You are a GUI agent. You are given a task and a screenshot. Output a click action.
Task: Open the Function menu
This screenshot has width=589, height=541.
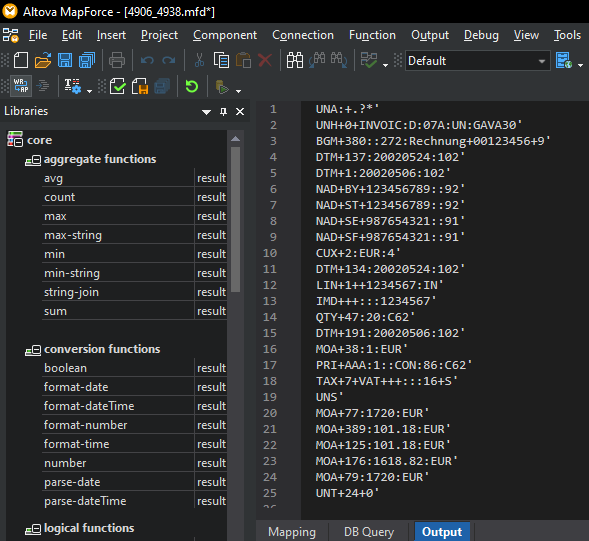[372, 35]
